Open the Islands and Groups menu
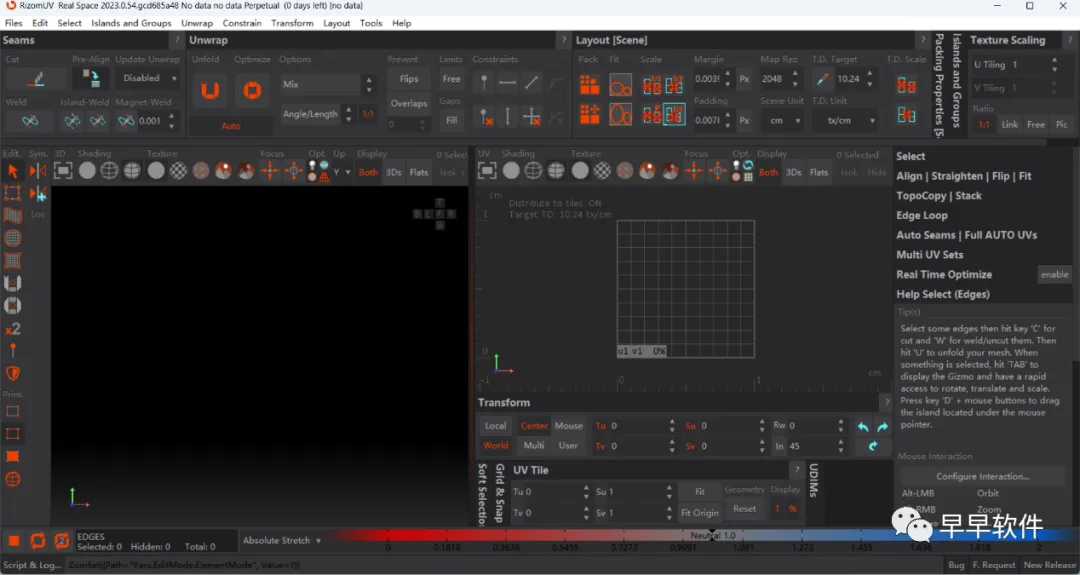 tap(131, 23)
